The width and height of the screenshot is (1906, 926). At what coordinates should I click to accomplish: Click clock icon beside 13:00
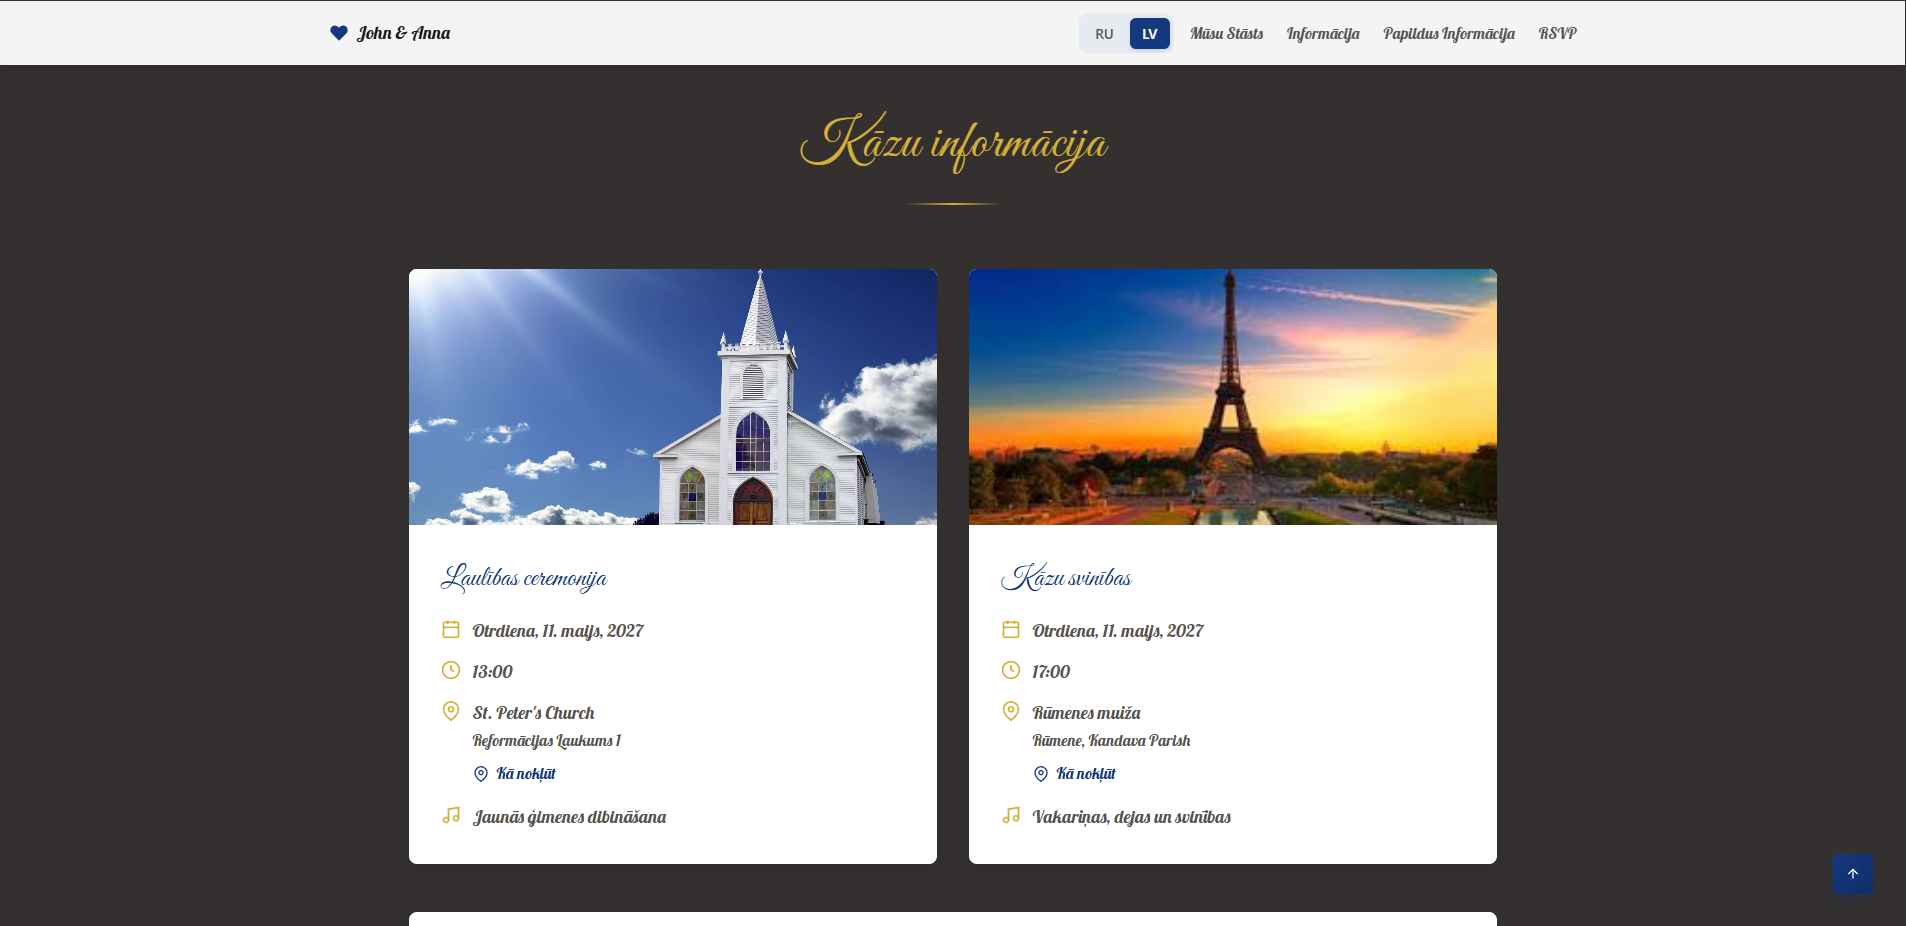451,671
